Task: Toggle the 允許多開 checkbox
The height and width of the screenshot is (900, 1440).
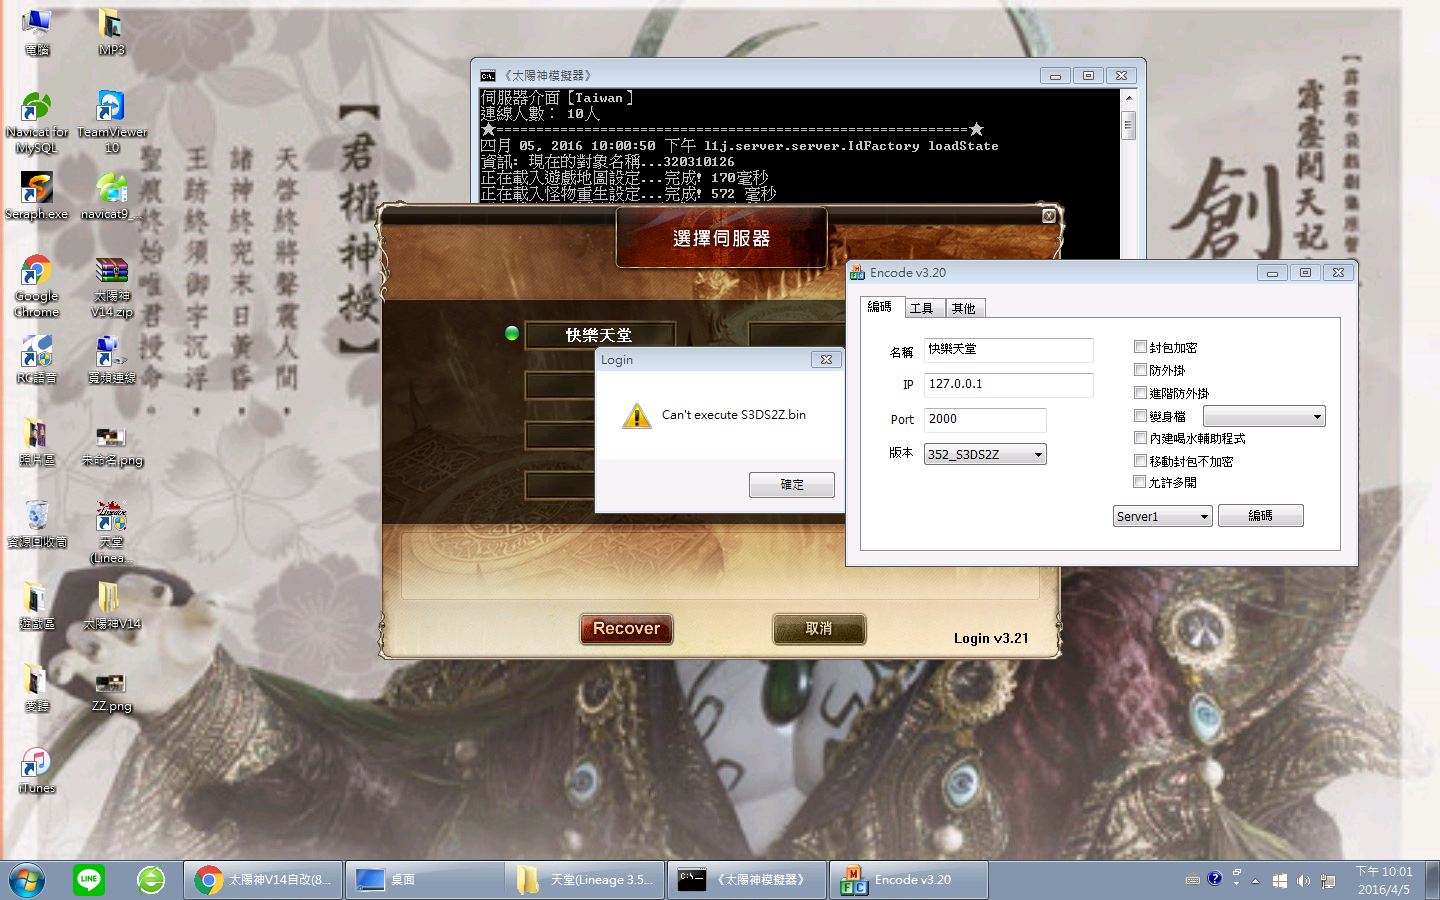Action: (x=1140, y=482)
